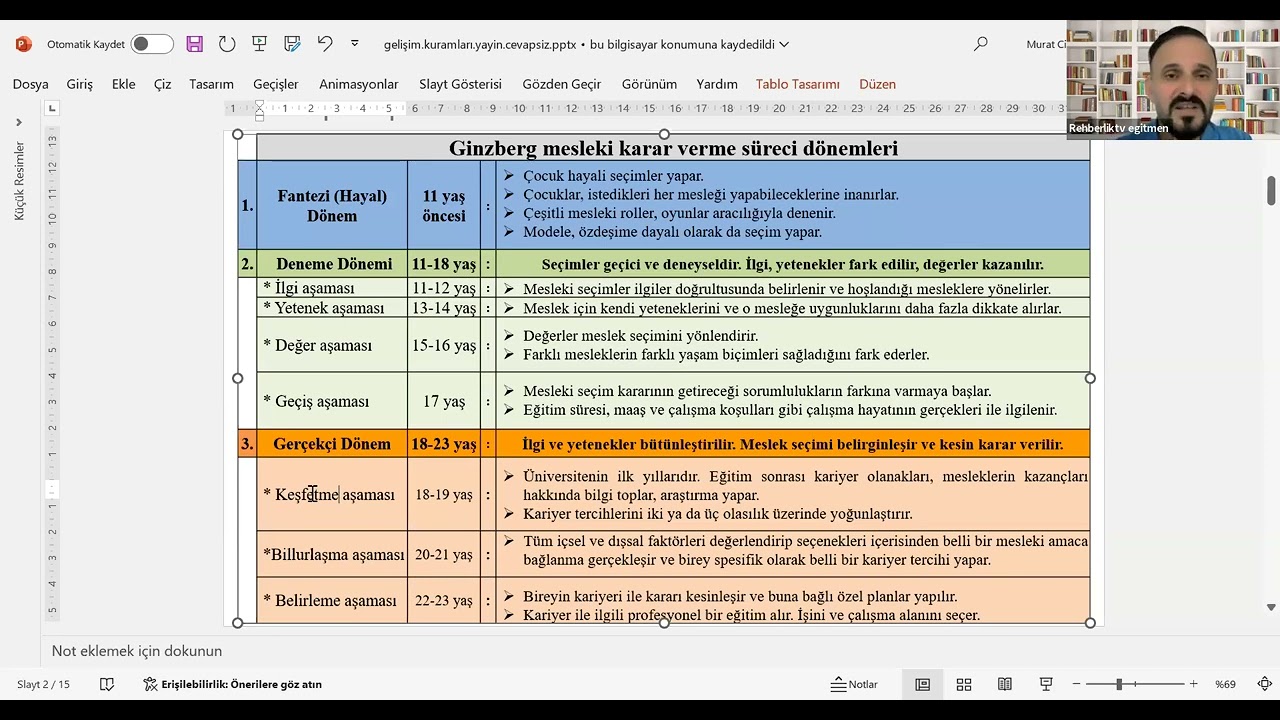1280x720 pixels.
Task: Click the table's right middle resize handle
Action: 1090,378
